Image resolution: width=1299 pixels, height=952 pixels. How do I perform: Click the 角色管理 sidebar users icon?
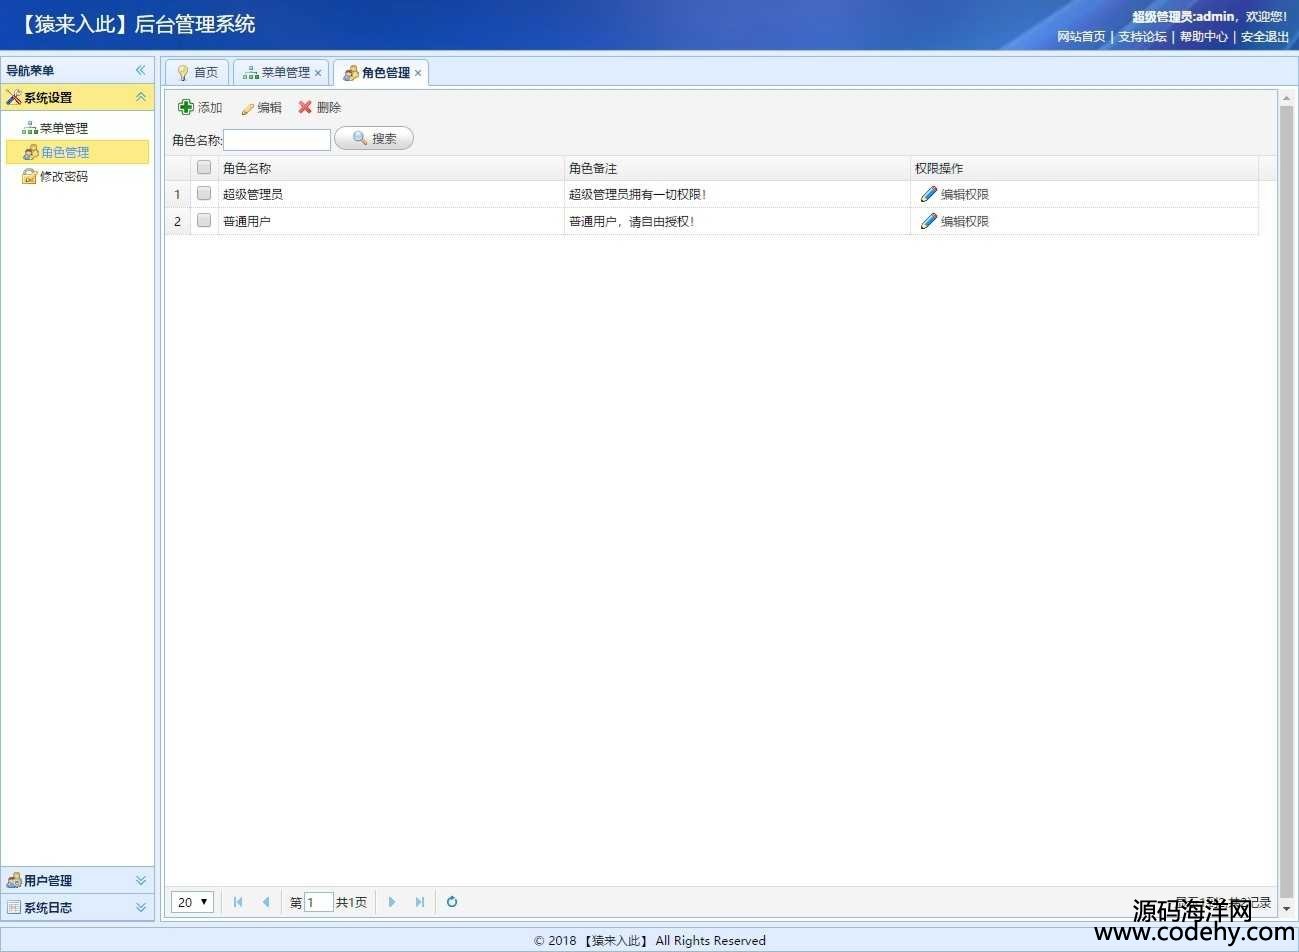(x=31, y=152)
